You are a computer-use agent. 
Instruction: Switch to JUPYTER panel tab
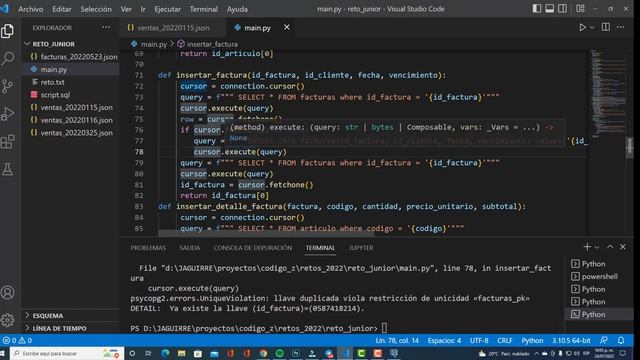coord(361,248)
